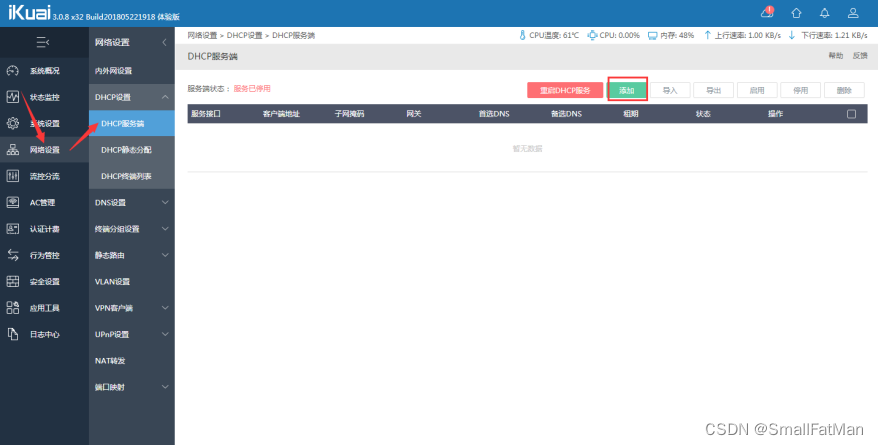The image size is (878, 445).
Task: Expand the VPN客户端 section
Action: [x=165, y=308]
